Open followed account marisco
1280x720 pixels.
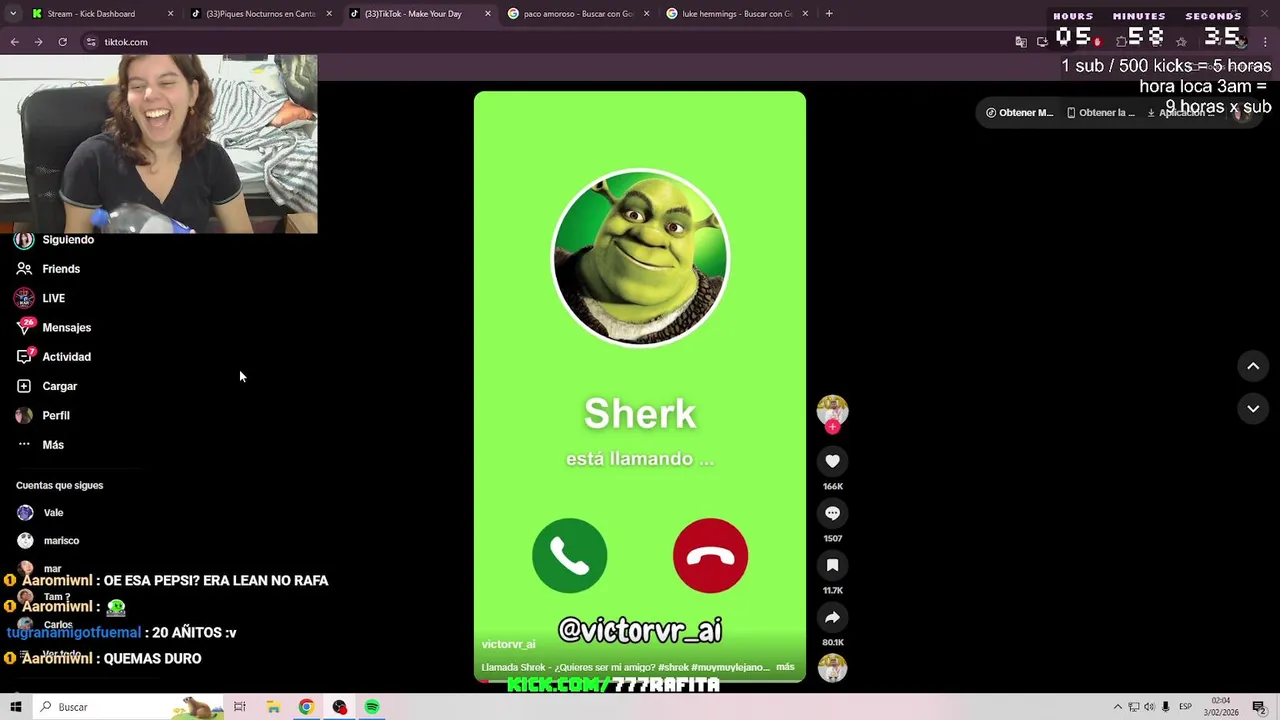coord(48,541)
